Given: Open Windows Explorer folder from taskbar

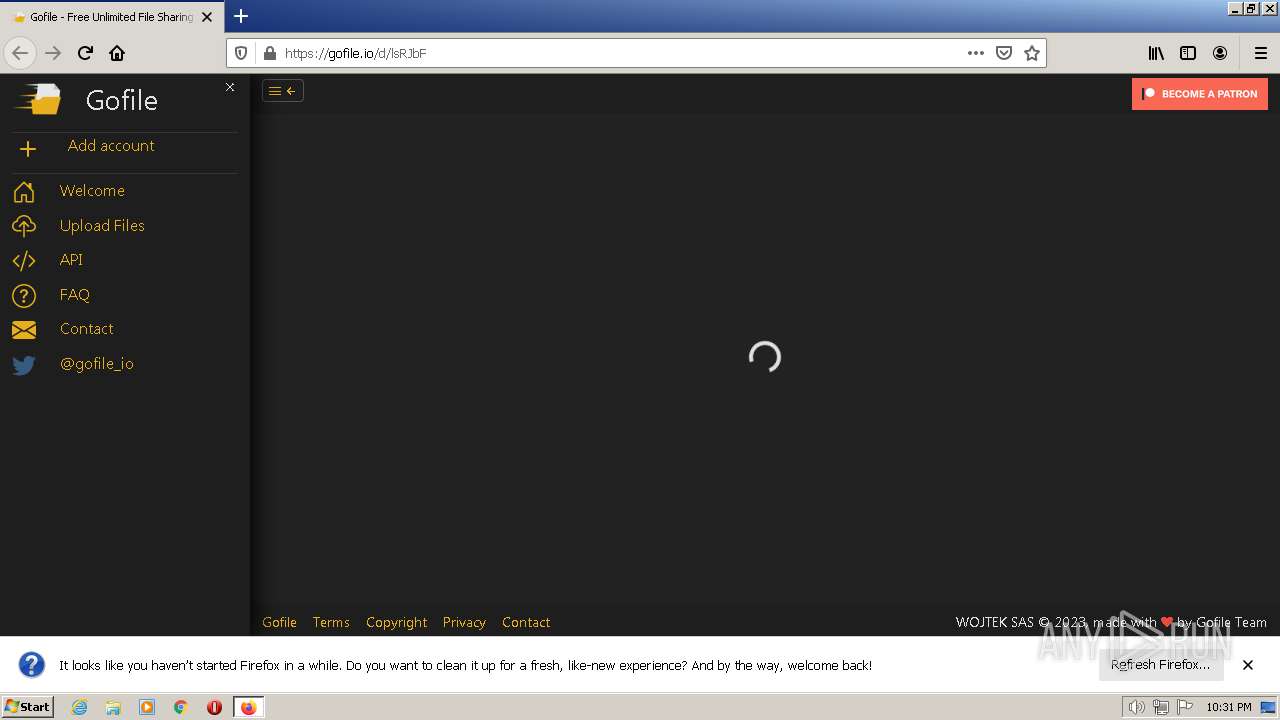Looking at the screenshot, I should click(x=113, y=707).
